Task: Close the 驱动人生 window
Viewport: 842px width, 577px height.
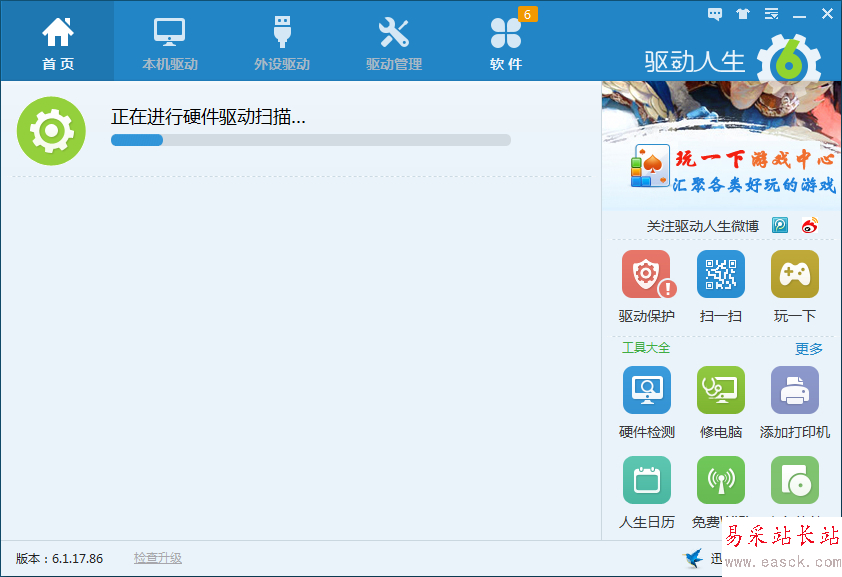Action: (x=828, y=14)
